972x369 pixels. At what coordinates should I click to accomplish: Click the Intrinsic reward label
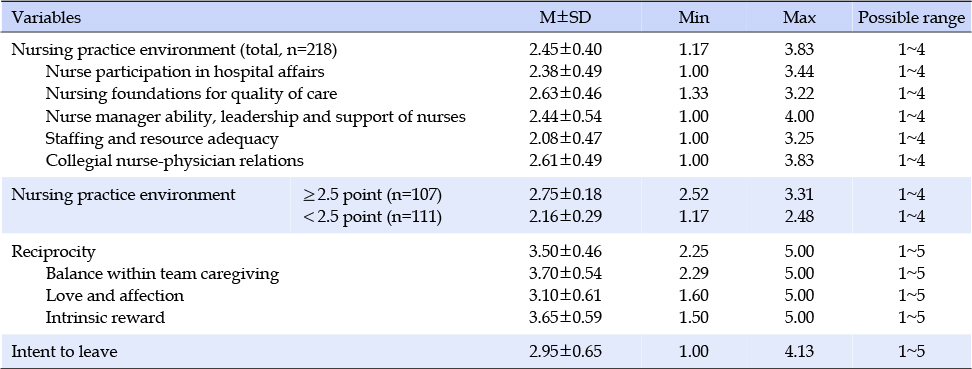click(x=105, y=318)
